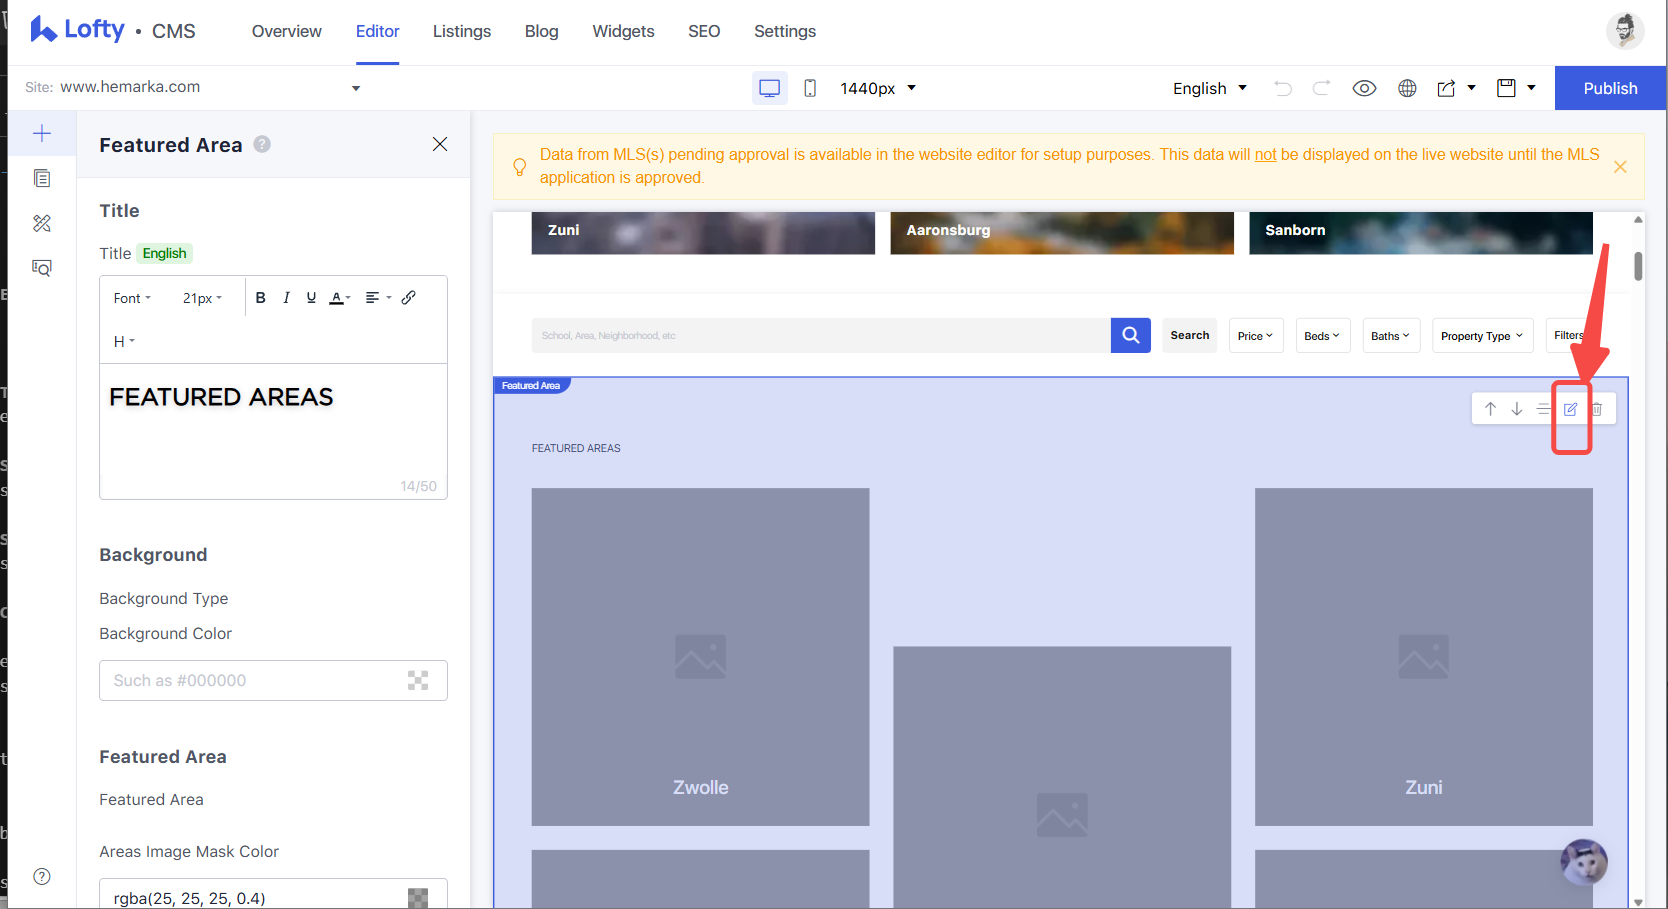1668x909 pixels.
Task: Move the Featured Area block up
Action: pyautogui.click(x=1490, y=409)
